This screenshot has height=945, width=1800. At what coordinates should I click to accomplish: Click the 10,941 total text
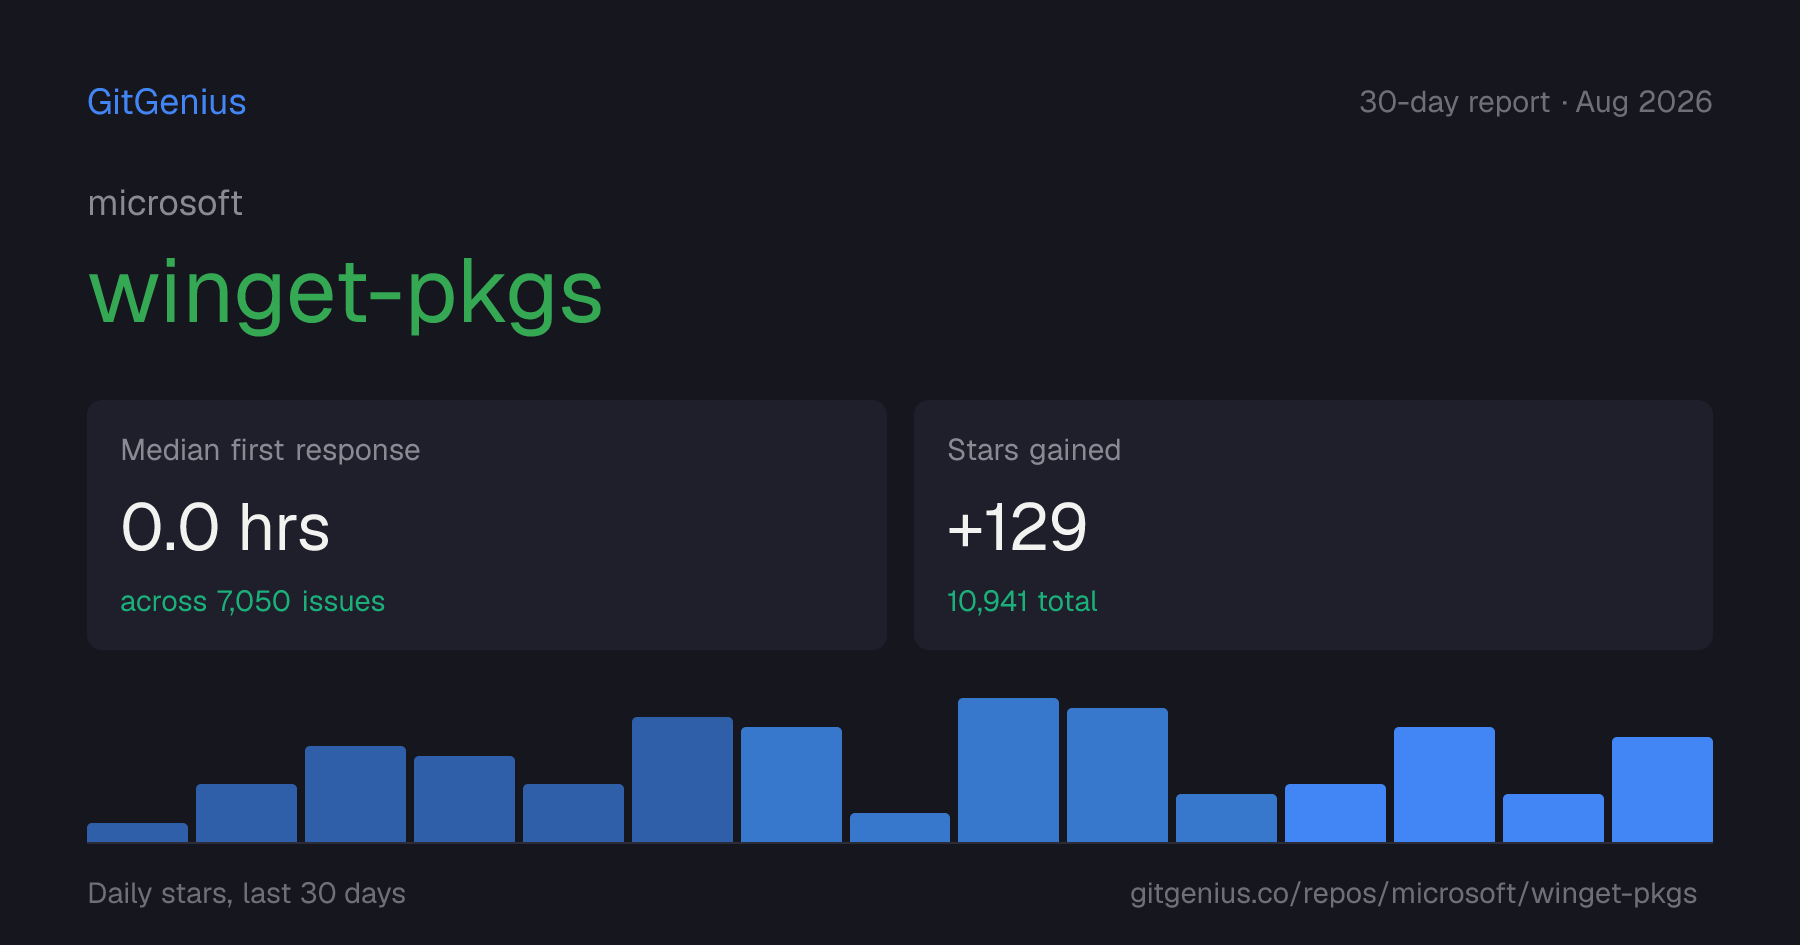1022,601
